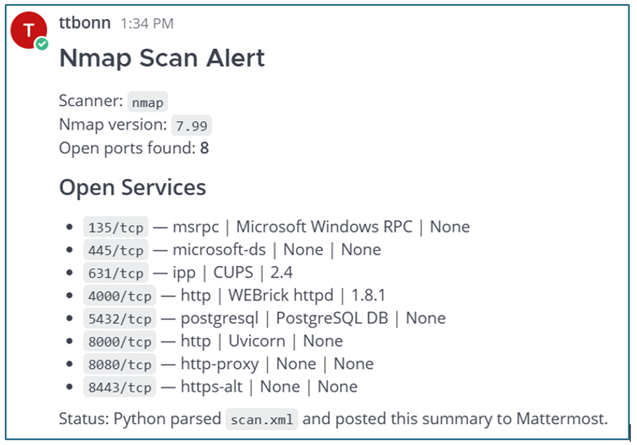Select the Nmap Scan Alert heading
This screenshot has width=637, height=445.
[162, 58]
